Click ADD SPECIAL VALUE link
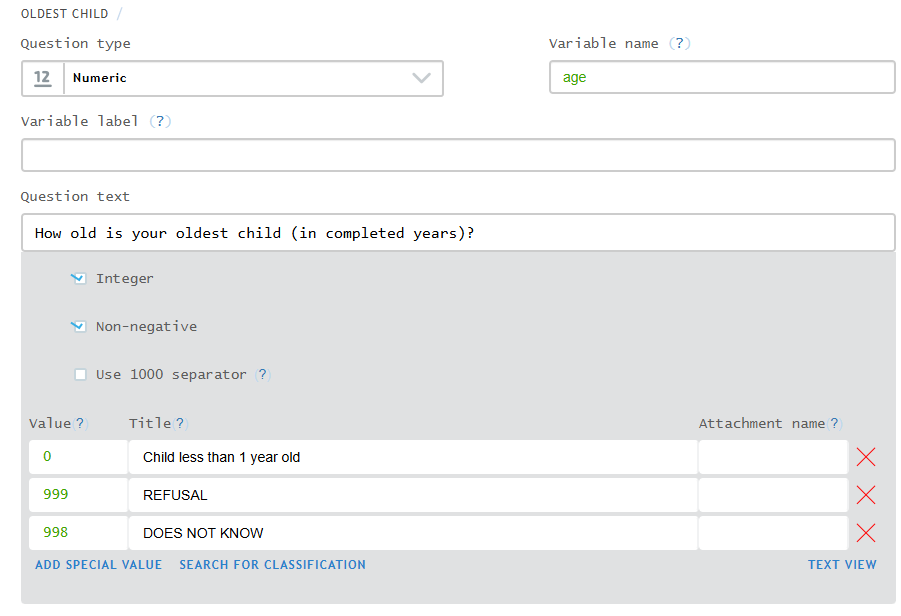The height and width of the screenshot is (616, 901). coord(98,565)
